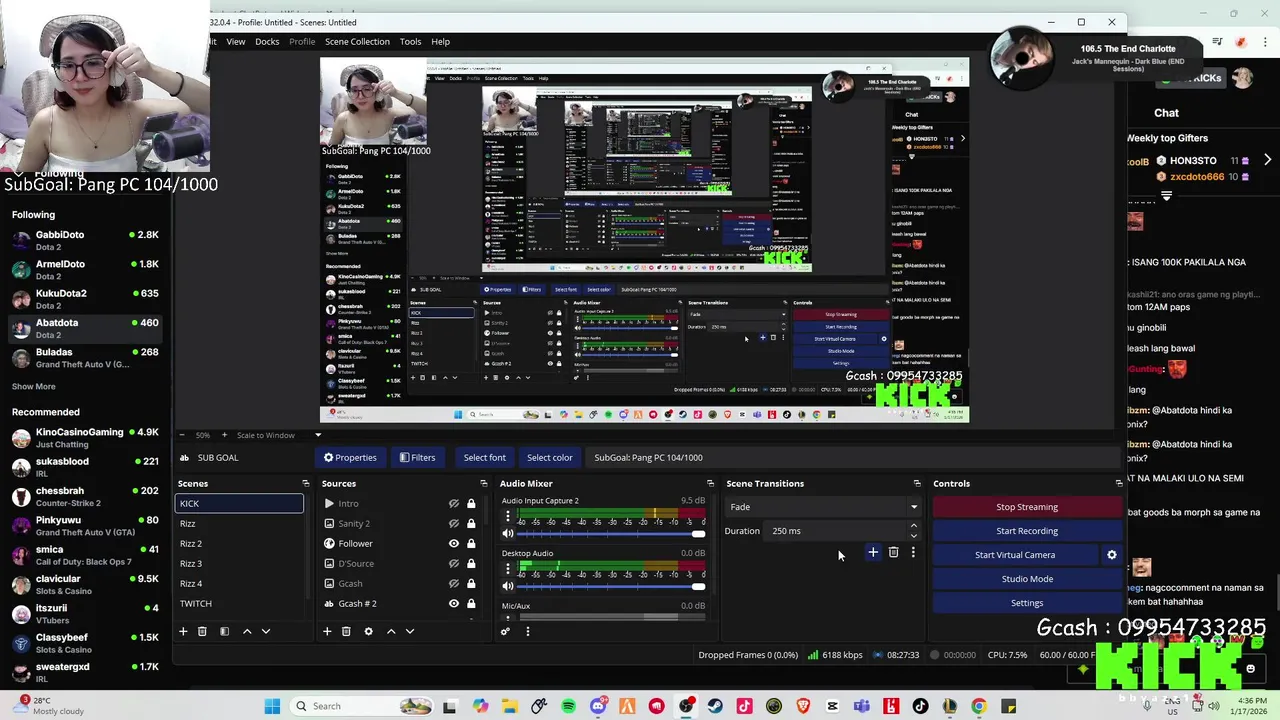
Task: Move selected source down in Sources toolbar
Action: pos(410,631)
